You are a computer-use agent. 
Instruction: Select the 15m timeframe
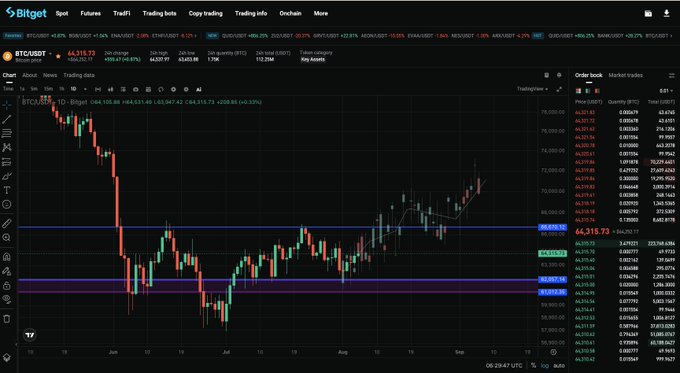(x=48, y=89)
